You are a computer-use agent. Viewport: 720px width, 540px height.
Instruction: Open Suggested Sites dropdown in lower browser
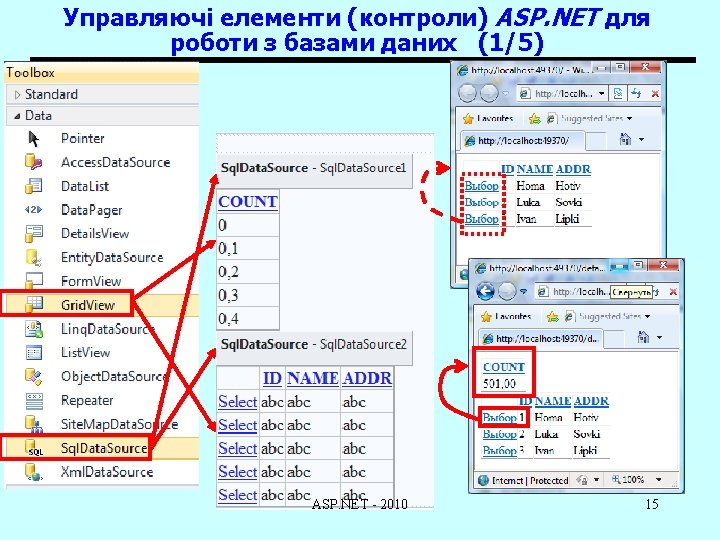point(647,316)
